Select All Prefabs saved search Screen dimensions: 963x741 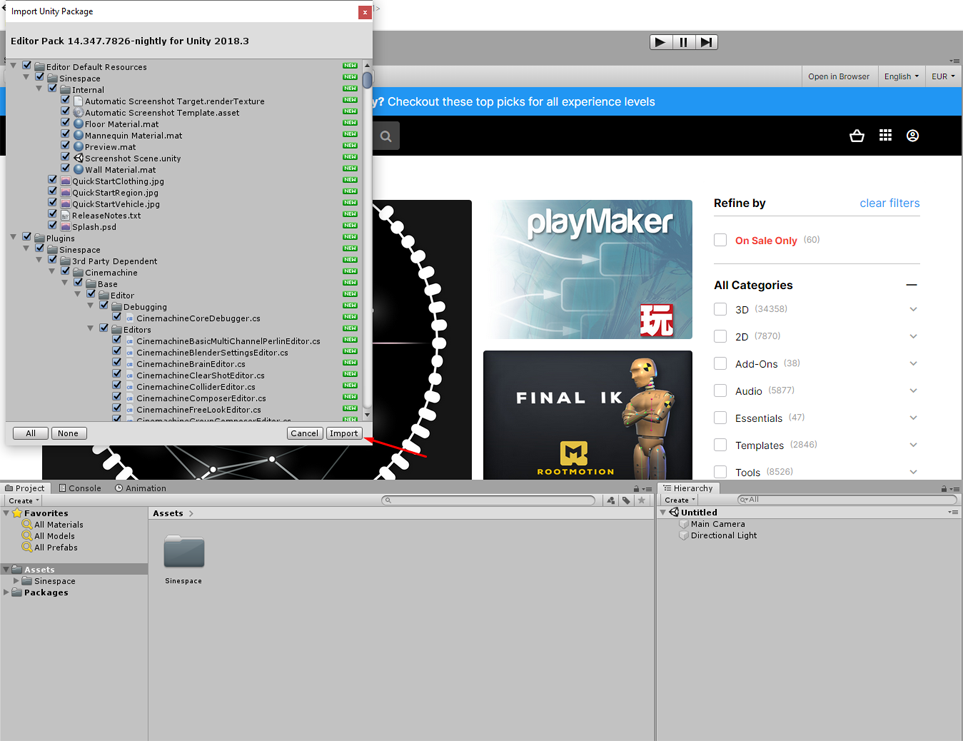point(50,548)
